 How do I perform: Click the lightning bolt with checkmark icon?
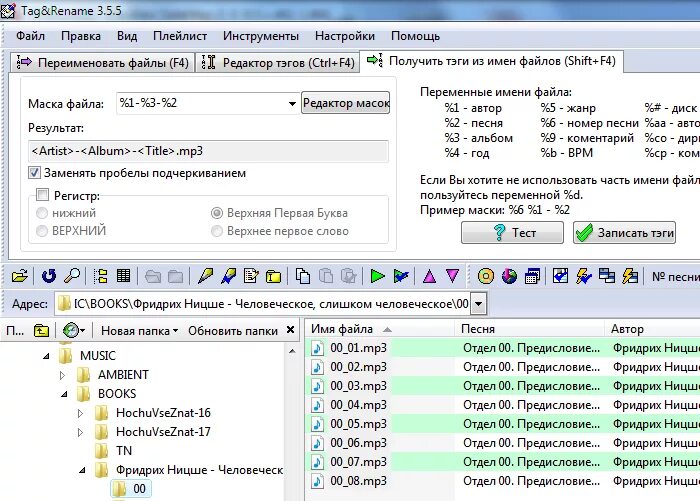pyautogui.click(x=584, y=276)
